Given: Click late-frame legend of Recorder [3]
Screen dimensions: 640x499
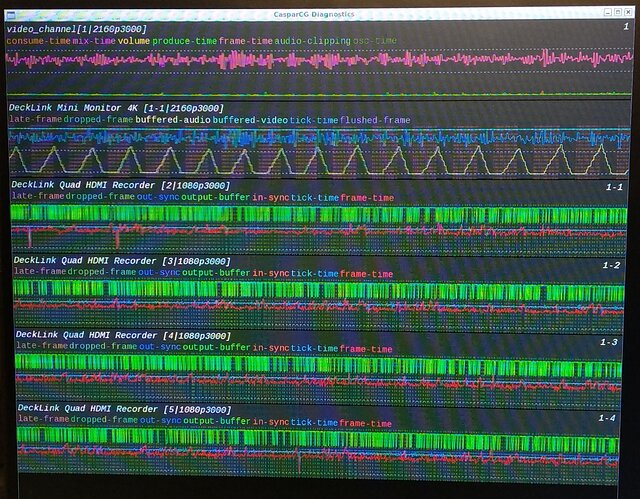Looking at the screenshot, I should 40,271.
